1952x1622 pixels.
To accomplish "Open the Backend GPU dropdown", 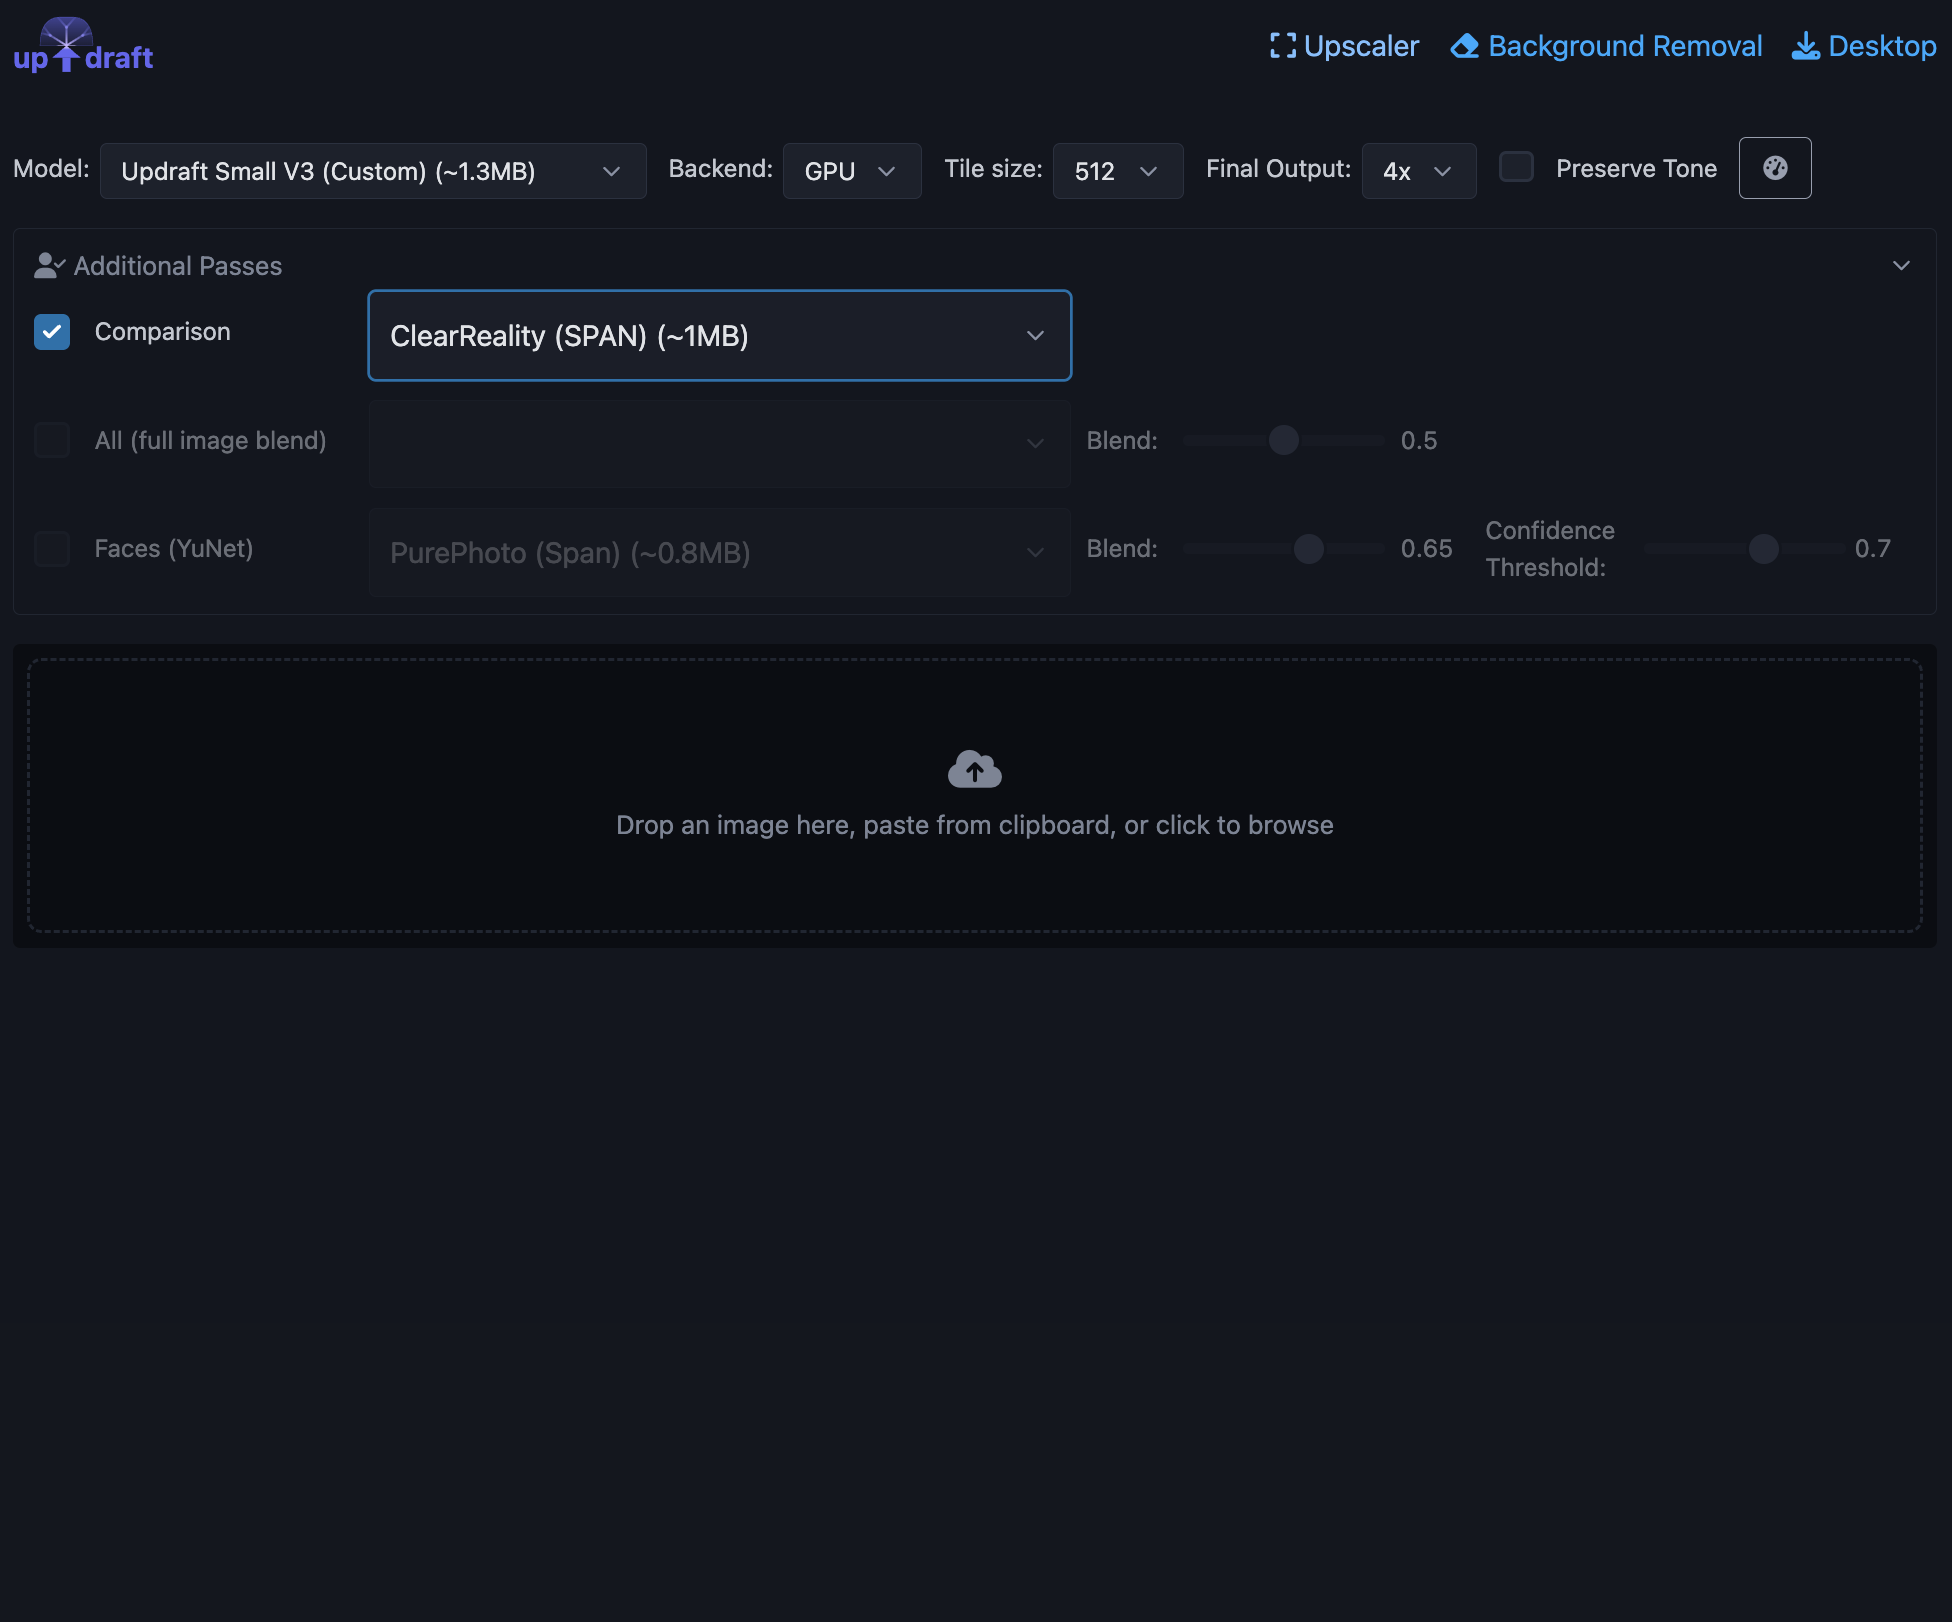I will tap(852, 171).
